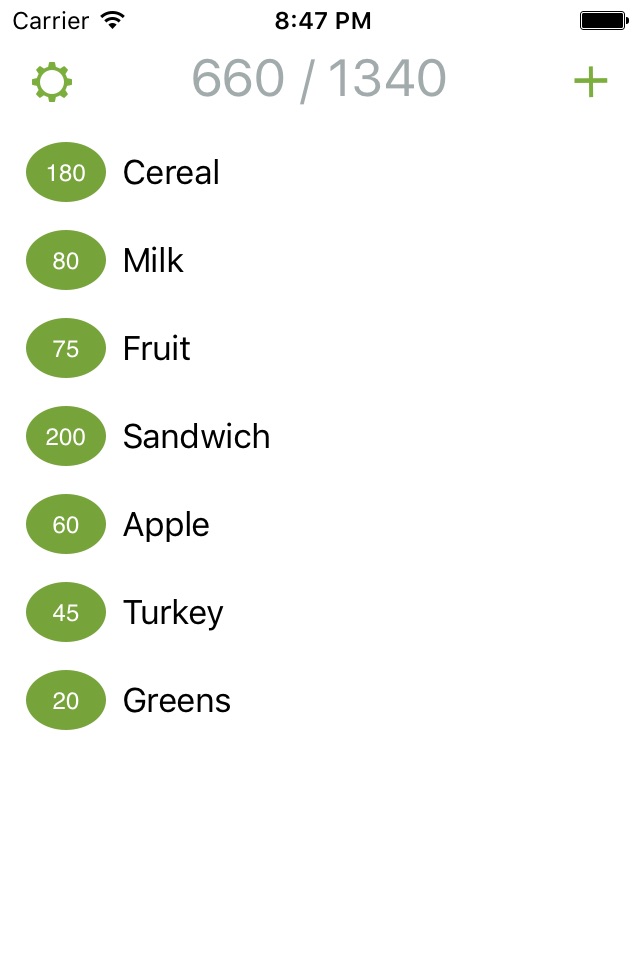640x960 pixels.
Task: Open settings with the gear icon
Action: click(x=52, y=81)
